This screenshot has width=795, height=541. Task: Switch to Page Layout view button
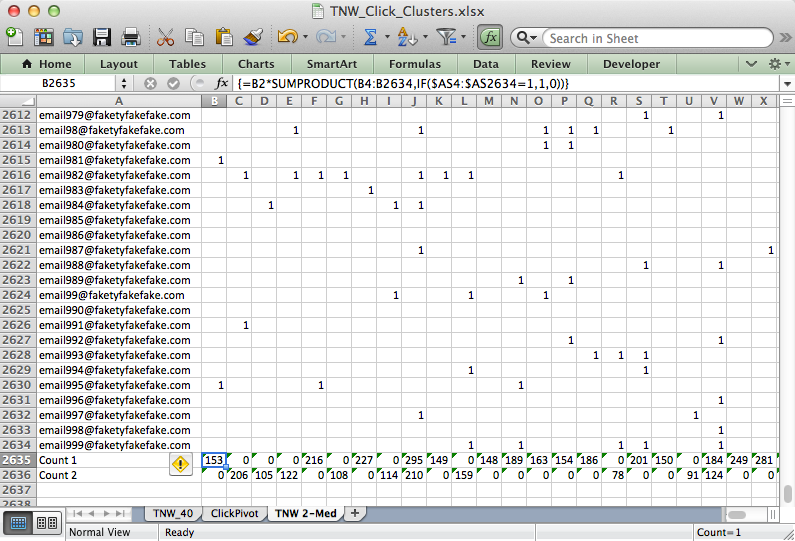[x=46, y=522]
